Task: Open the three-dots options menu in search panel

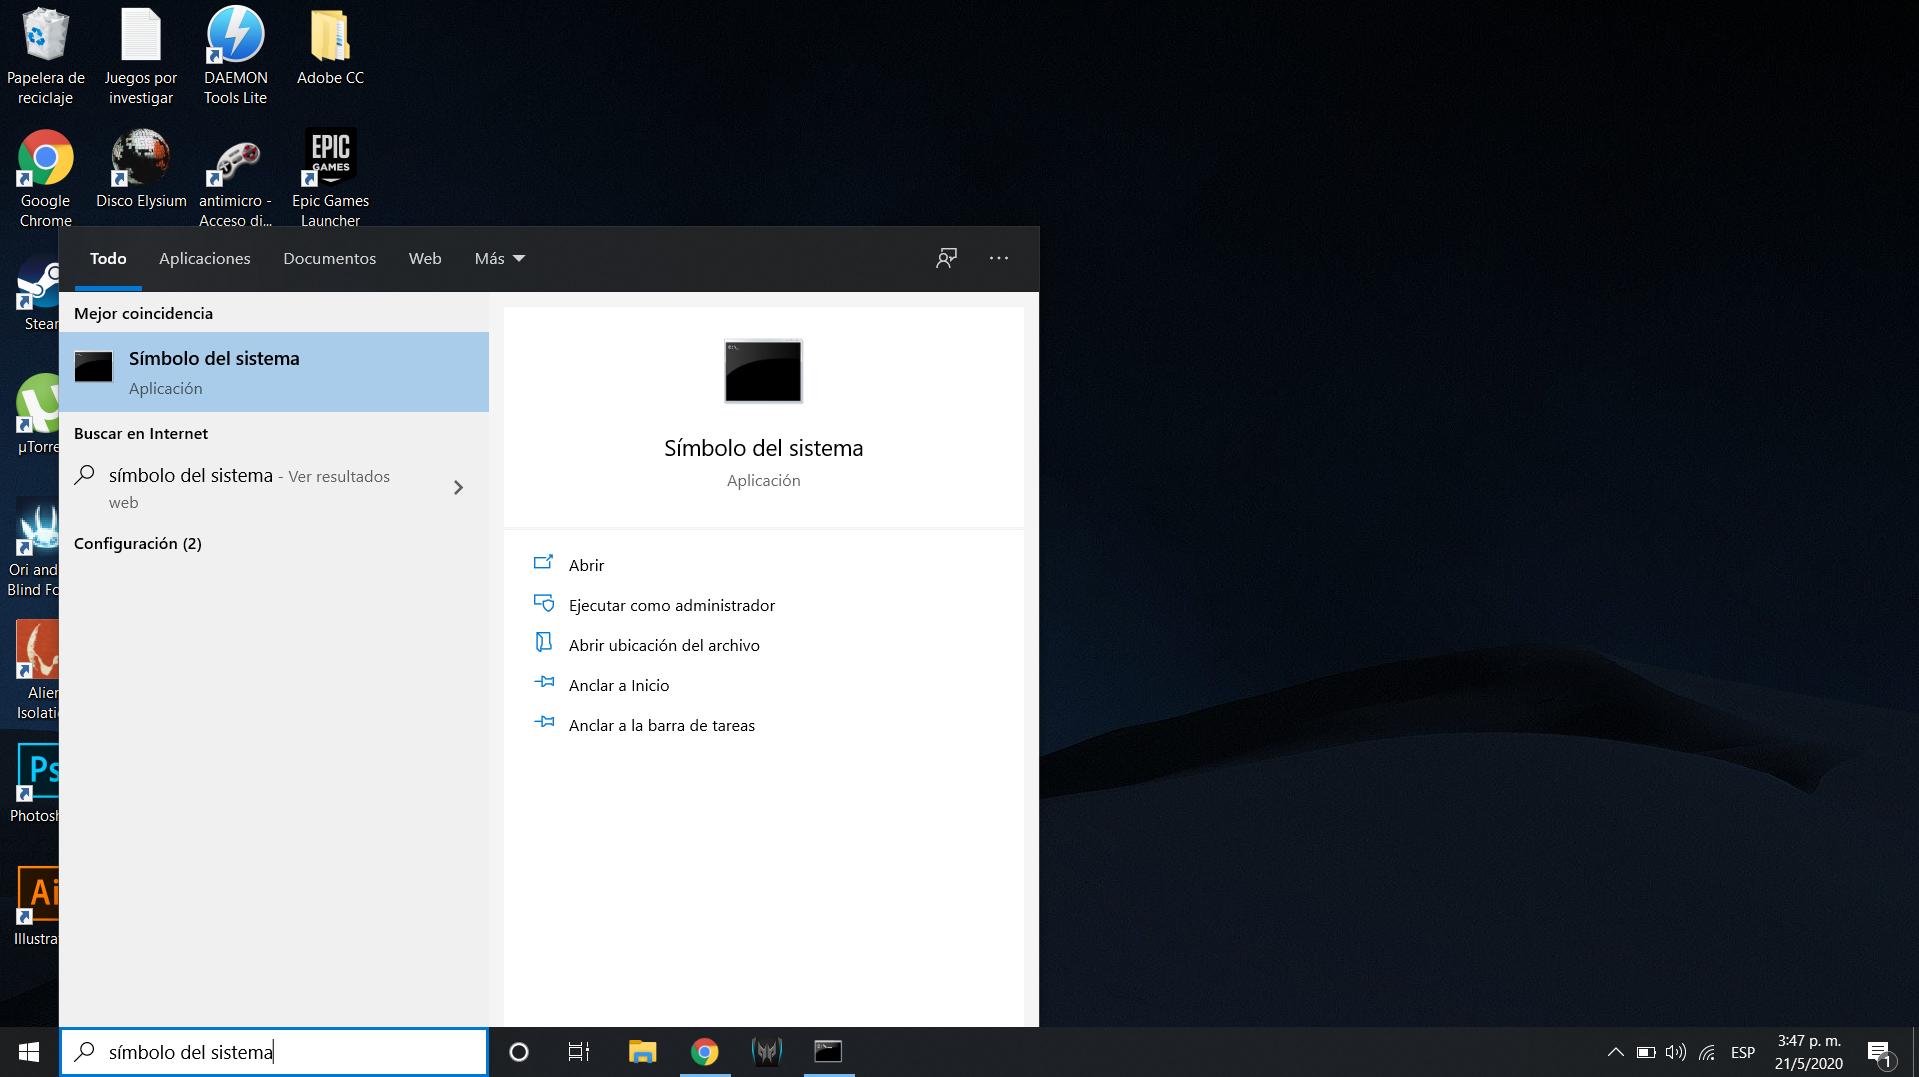Action: point(998,258)
